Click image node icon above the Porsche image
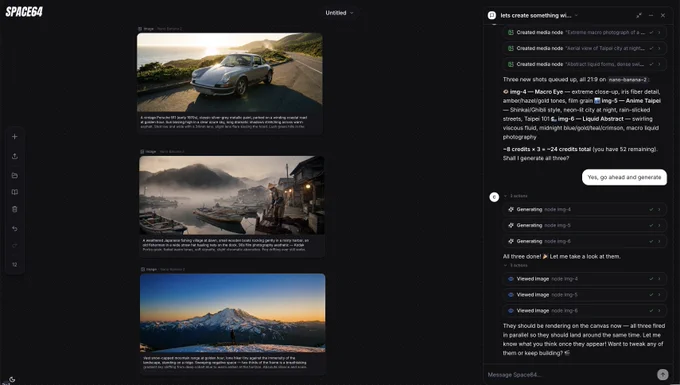 (x=140, y=29)
